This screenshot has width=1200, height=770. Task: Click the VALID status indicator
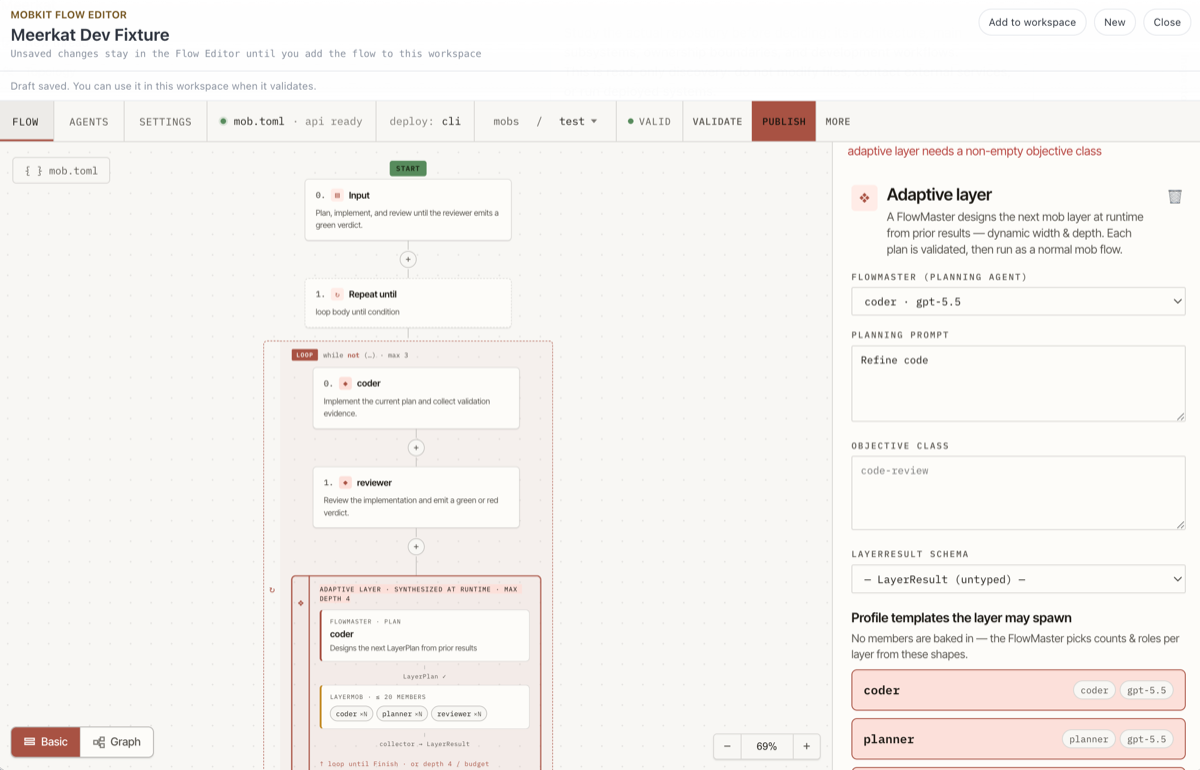(x=649, y=121)
